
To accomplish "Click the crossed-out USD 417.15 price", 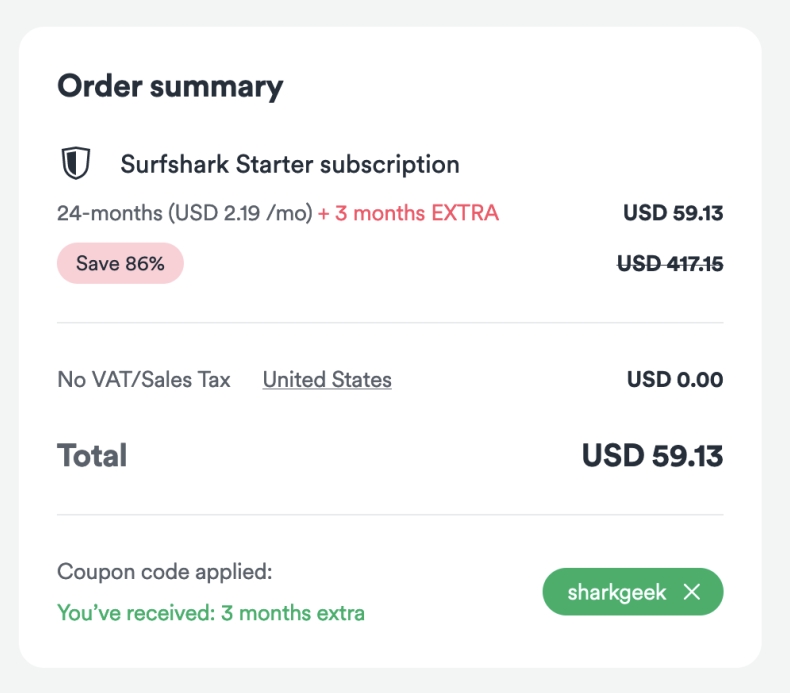I will click(x=669, y=264).
